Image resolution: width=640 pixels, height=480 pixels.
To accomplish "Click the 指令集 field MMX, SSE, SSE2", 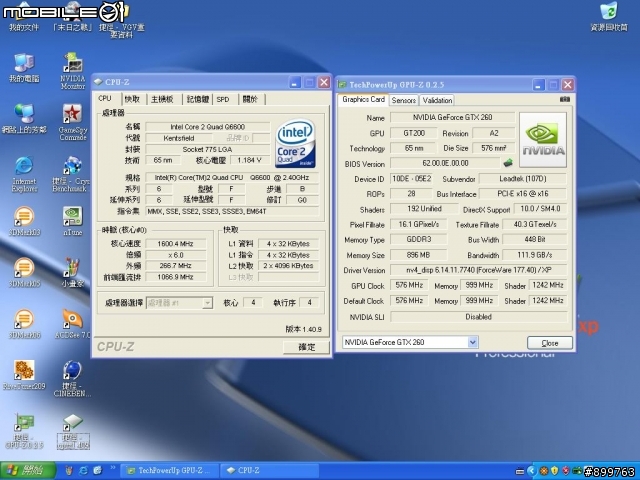I will 232,211.
